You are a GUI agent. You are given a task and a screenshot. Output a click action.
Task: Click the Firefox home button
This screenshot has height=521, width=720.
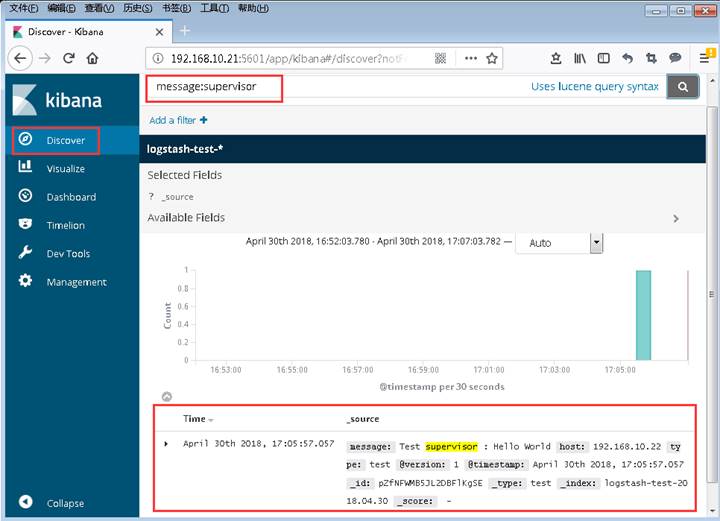click(x=92, y=58)
